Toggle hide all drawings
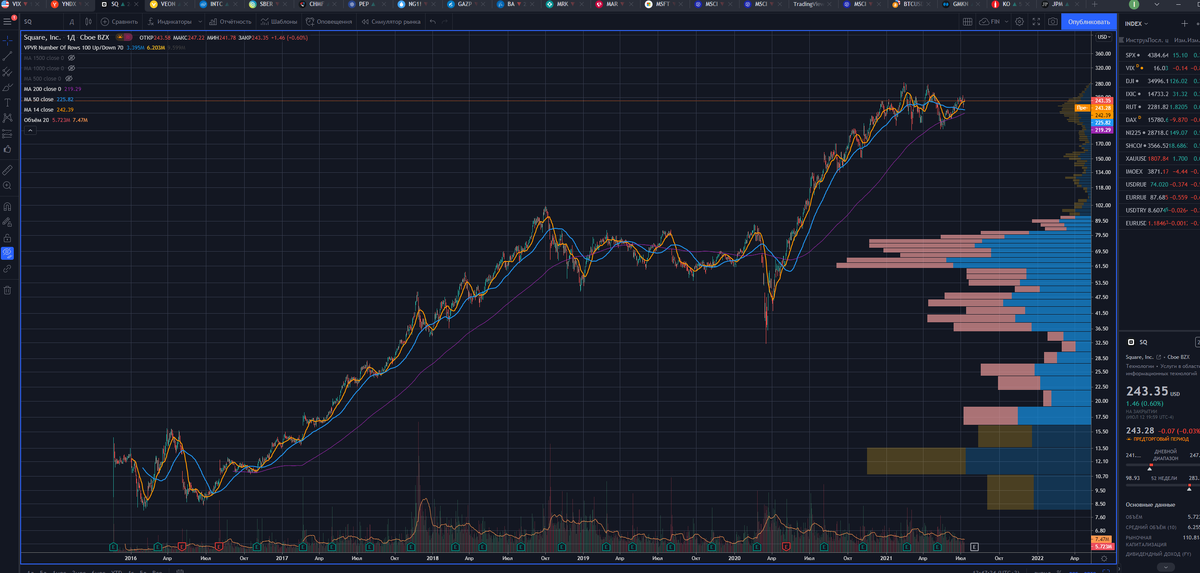1200x573 pixels. 8,253
